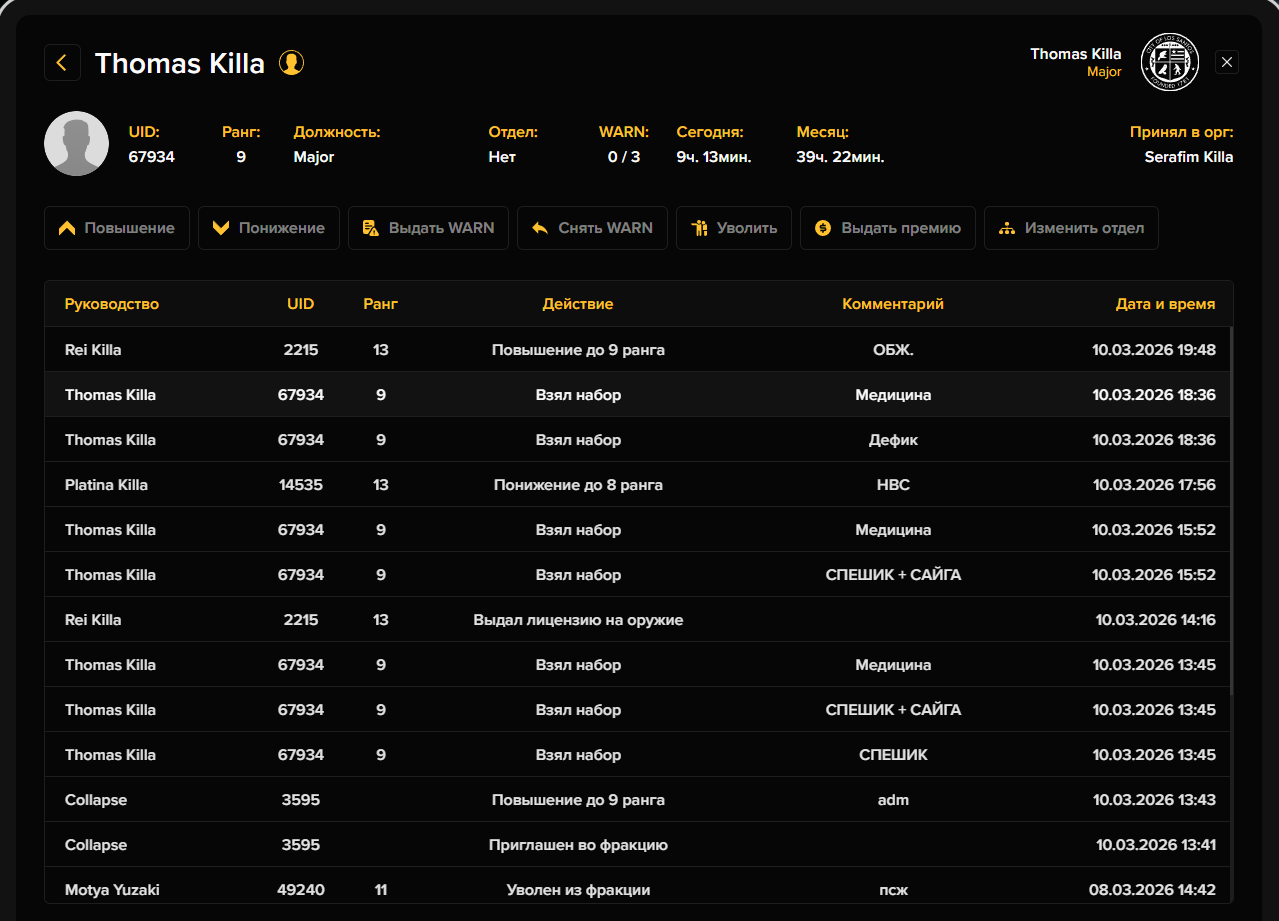Click the Понижение demote button

[x=269, y=228]
